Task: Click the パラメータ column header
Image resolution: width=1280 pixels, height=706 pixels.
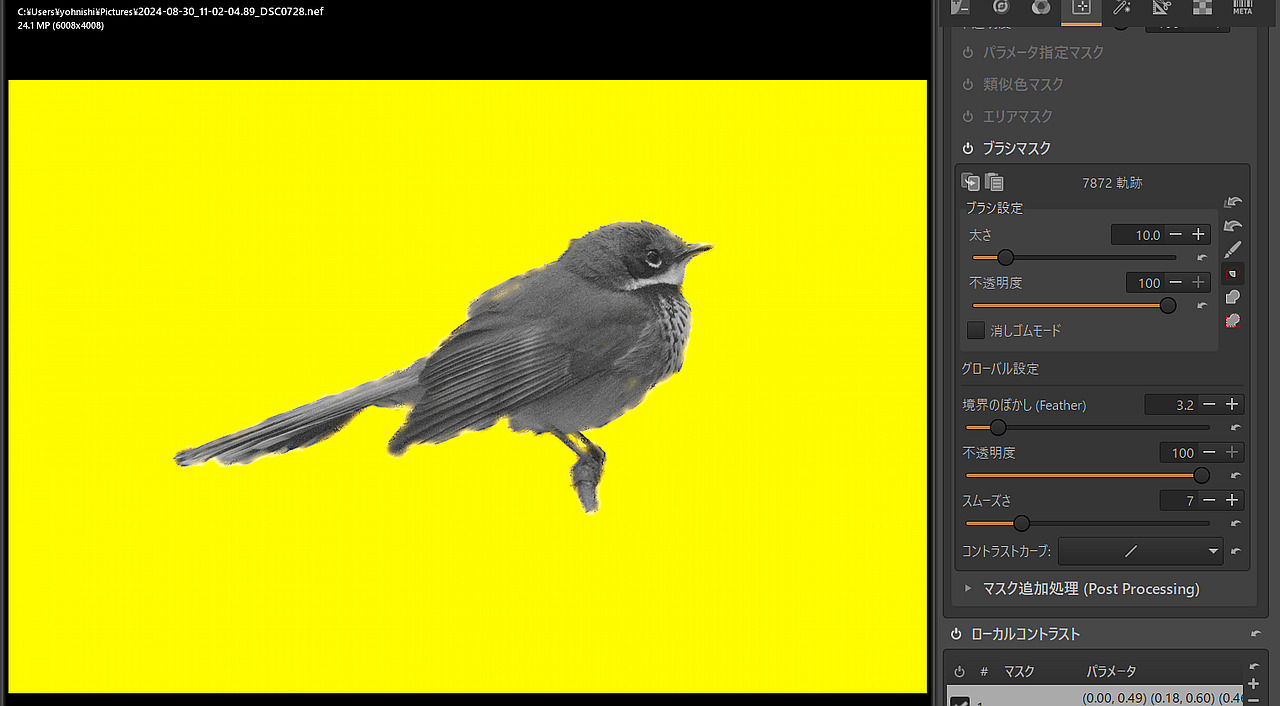Action: click(x=1112, y=671)
